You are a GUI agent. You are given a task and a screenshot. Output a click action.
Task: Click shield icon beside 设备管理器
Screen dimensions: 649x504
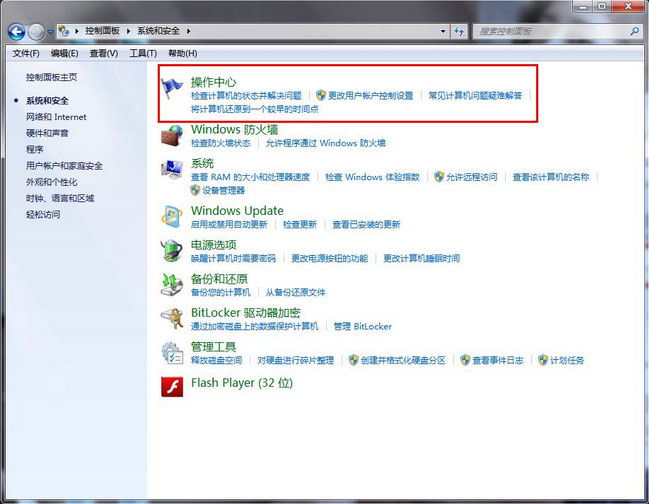[195, 190]
